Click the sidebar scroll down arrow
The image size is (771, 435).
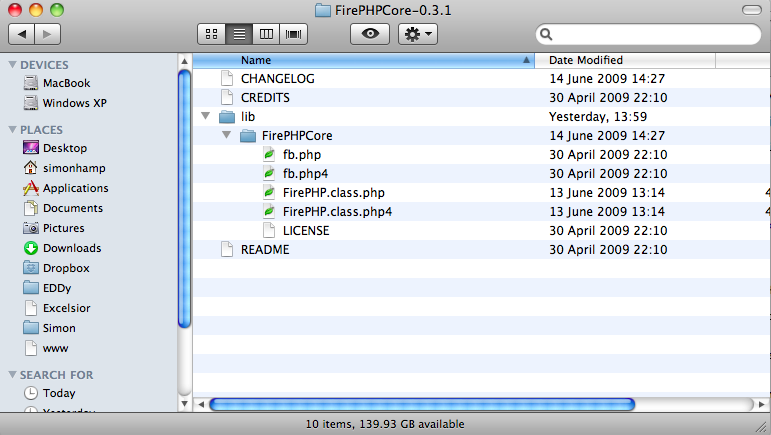tap(184, 404)
